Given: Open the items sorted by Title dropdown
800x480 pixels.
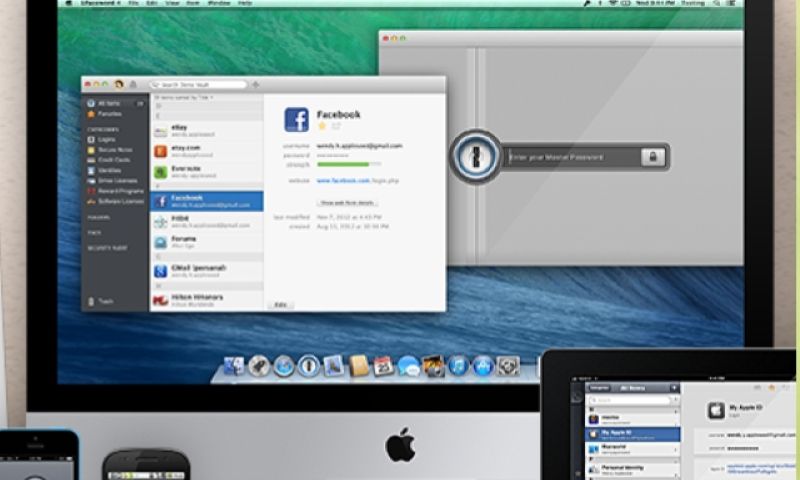Looking at the screenshot, I should coord(184,97).
